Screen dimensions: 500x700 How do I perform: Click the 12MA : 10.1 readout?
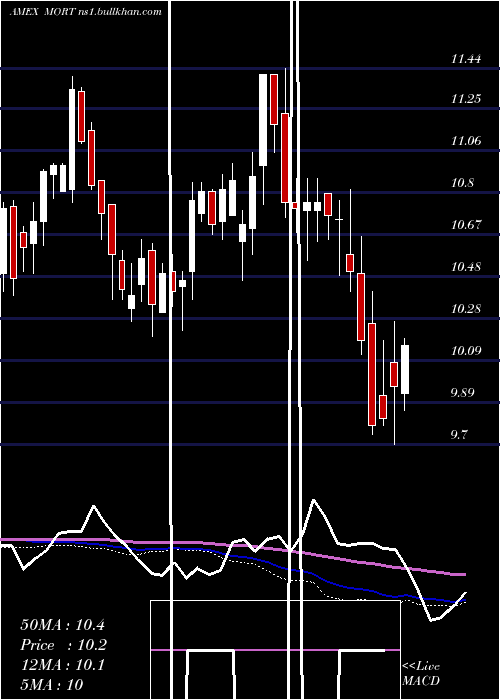62,665
